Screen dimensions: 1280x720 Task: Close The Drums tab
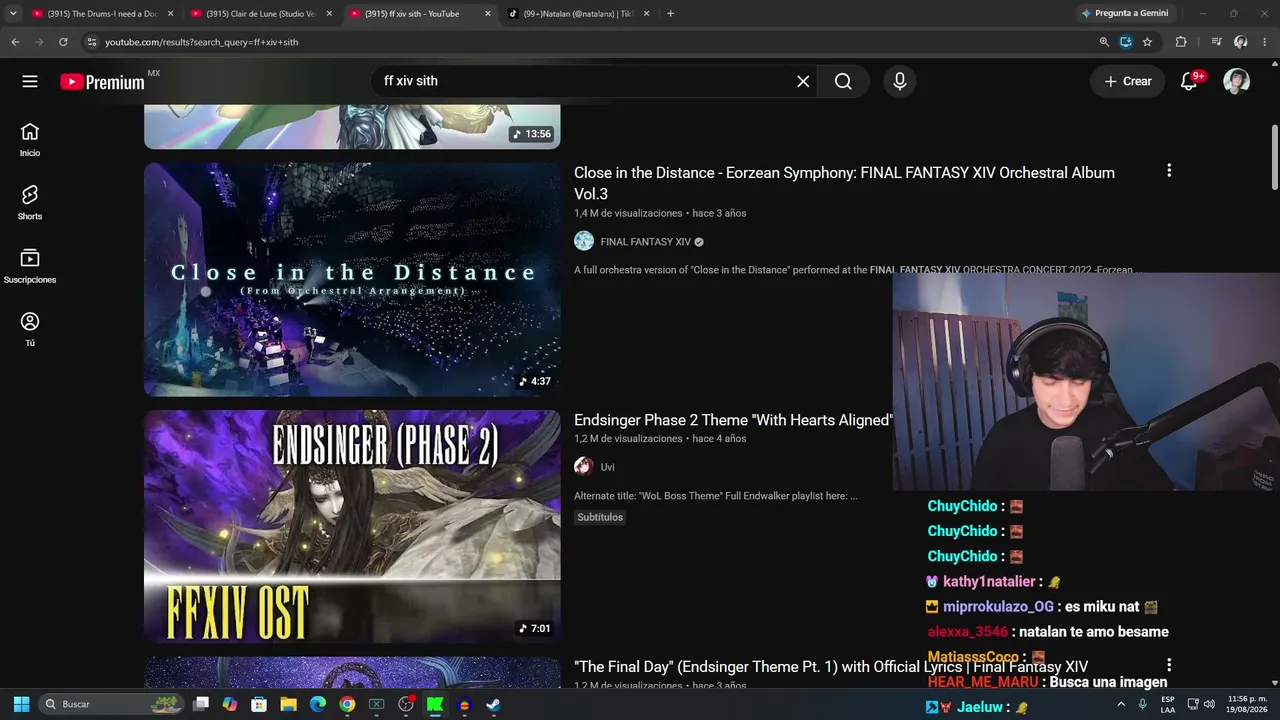170,14
